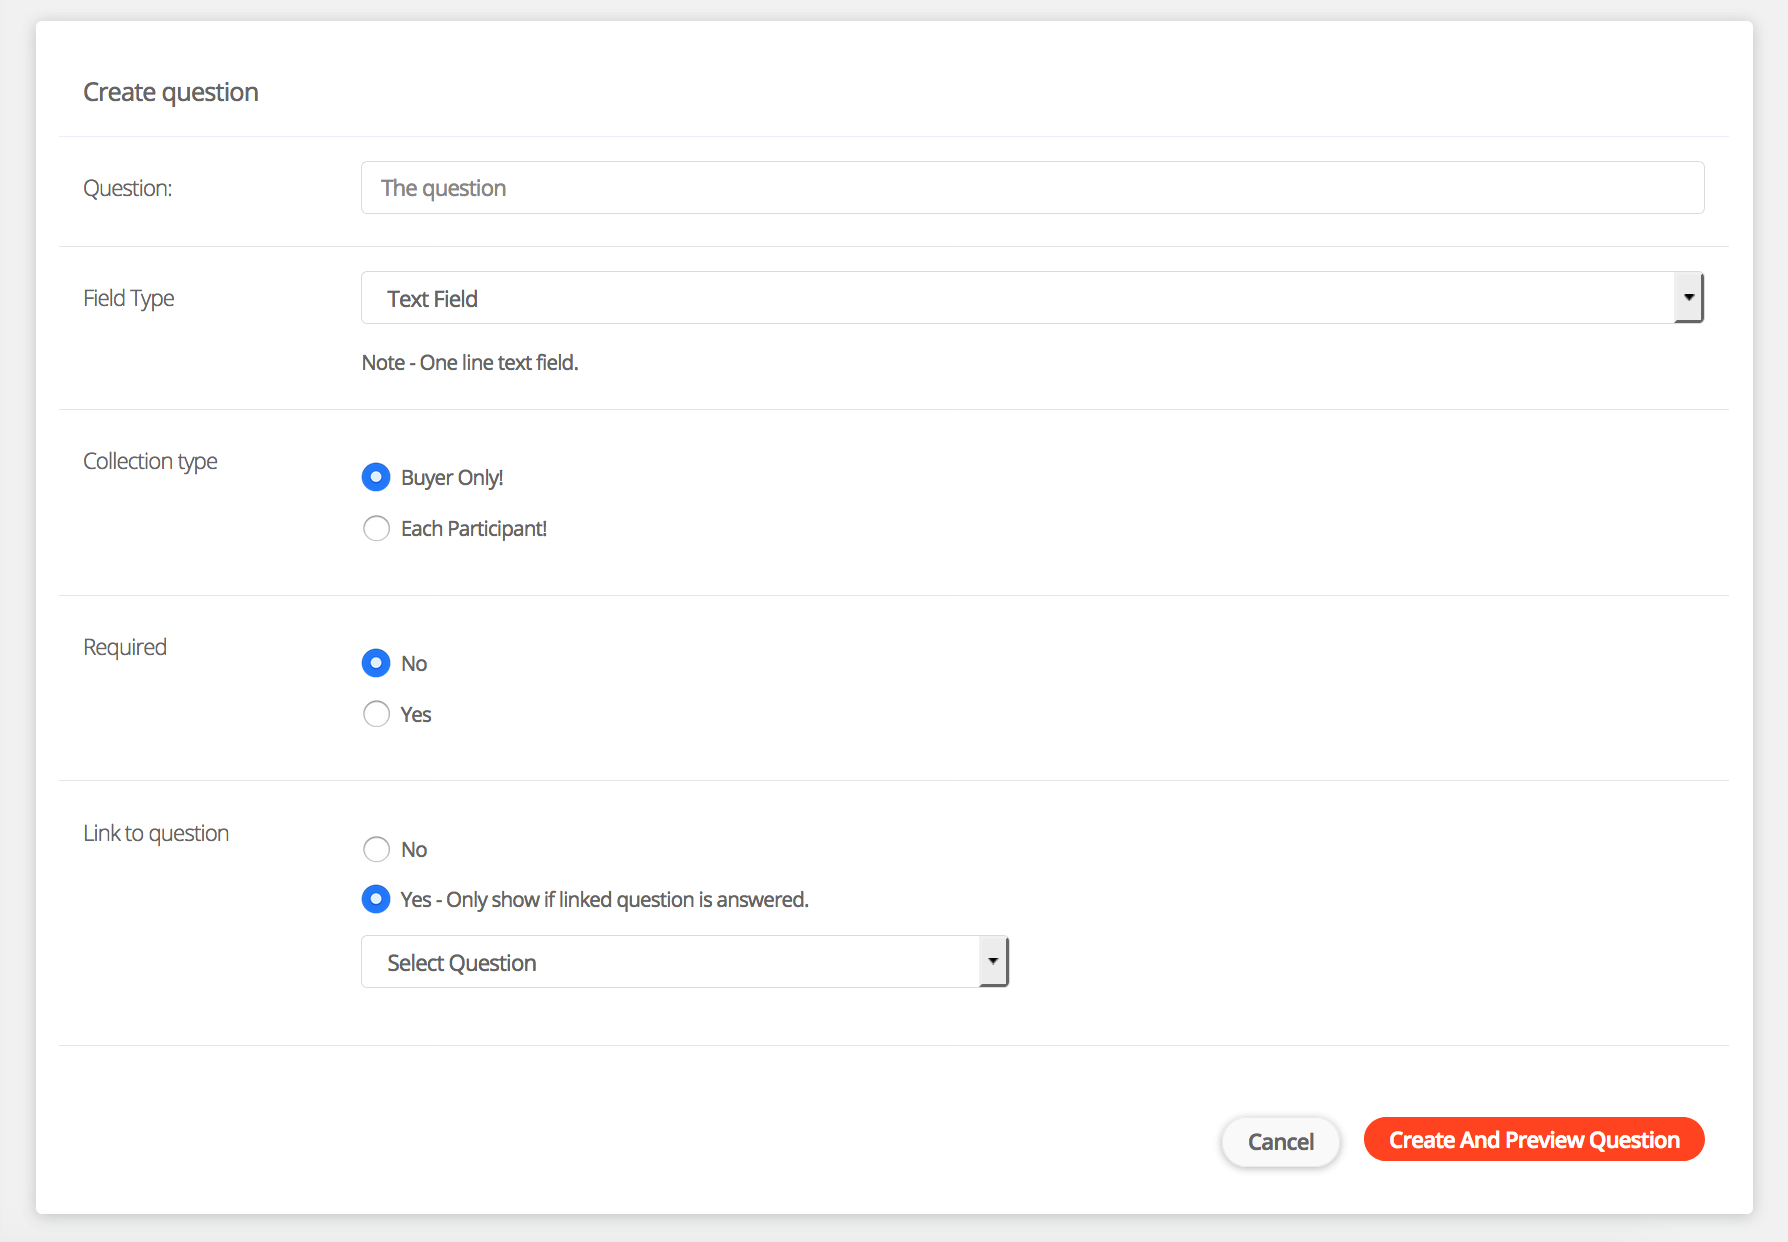
Task: Set Required to No
Action: coord(376,663)
